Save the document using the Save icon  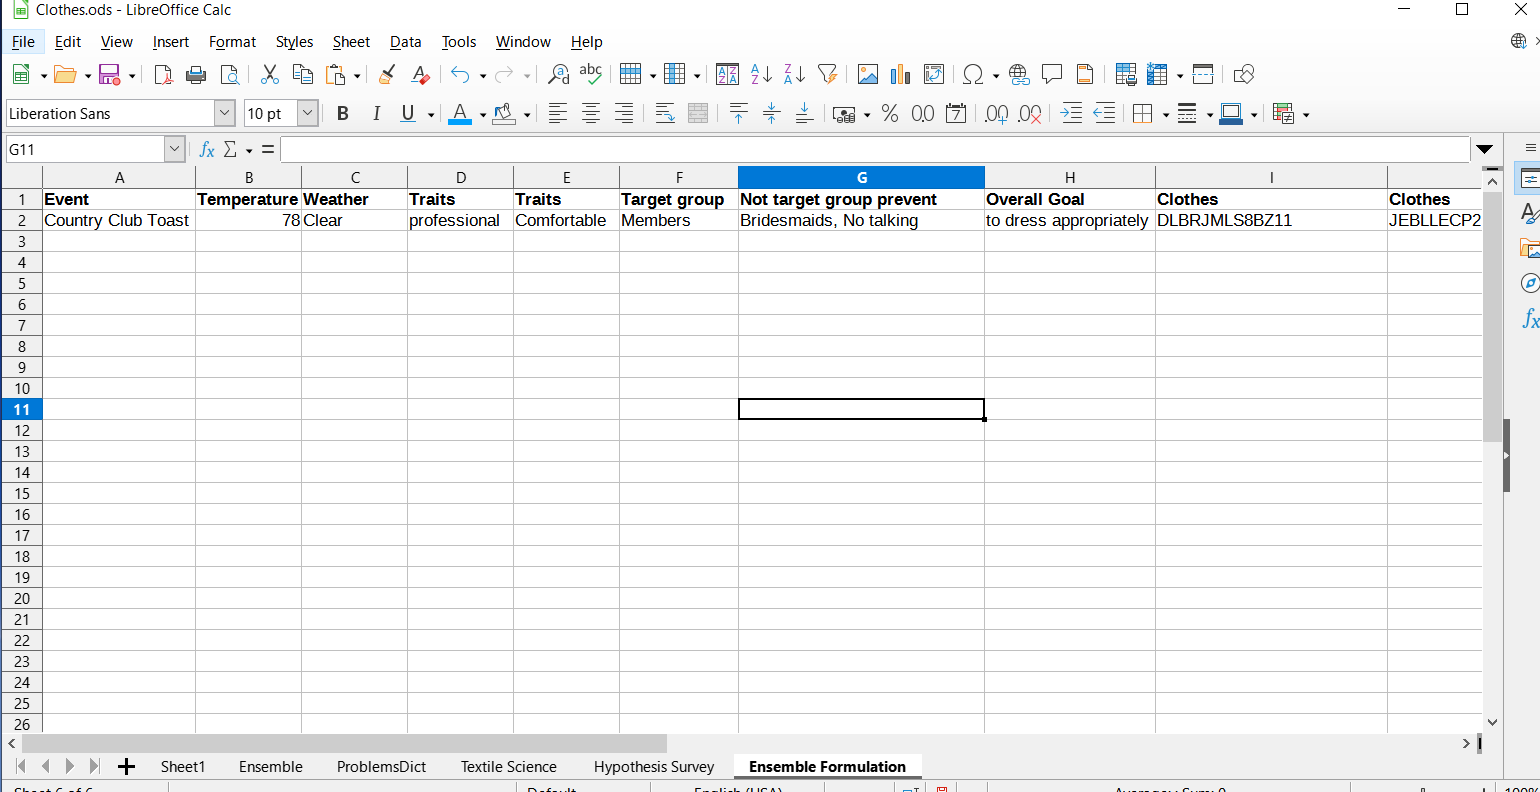[x=109, y=75]
